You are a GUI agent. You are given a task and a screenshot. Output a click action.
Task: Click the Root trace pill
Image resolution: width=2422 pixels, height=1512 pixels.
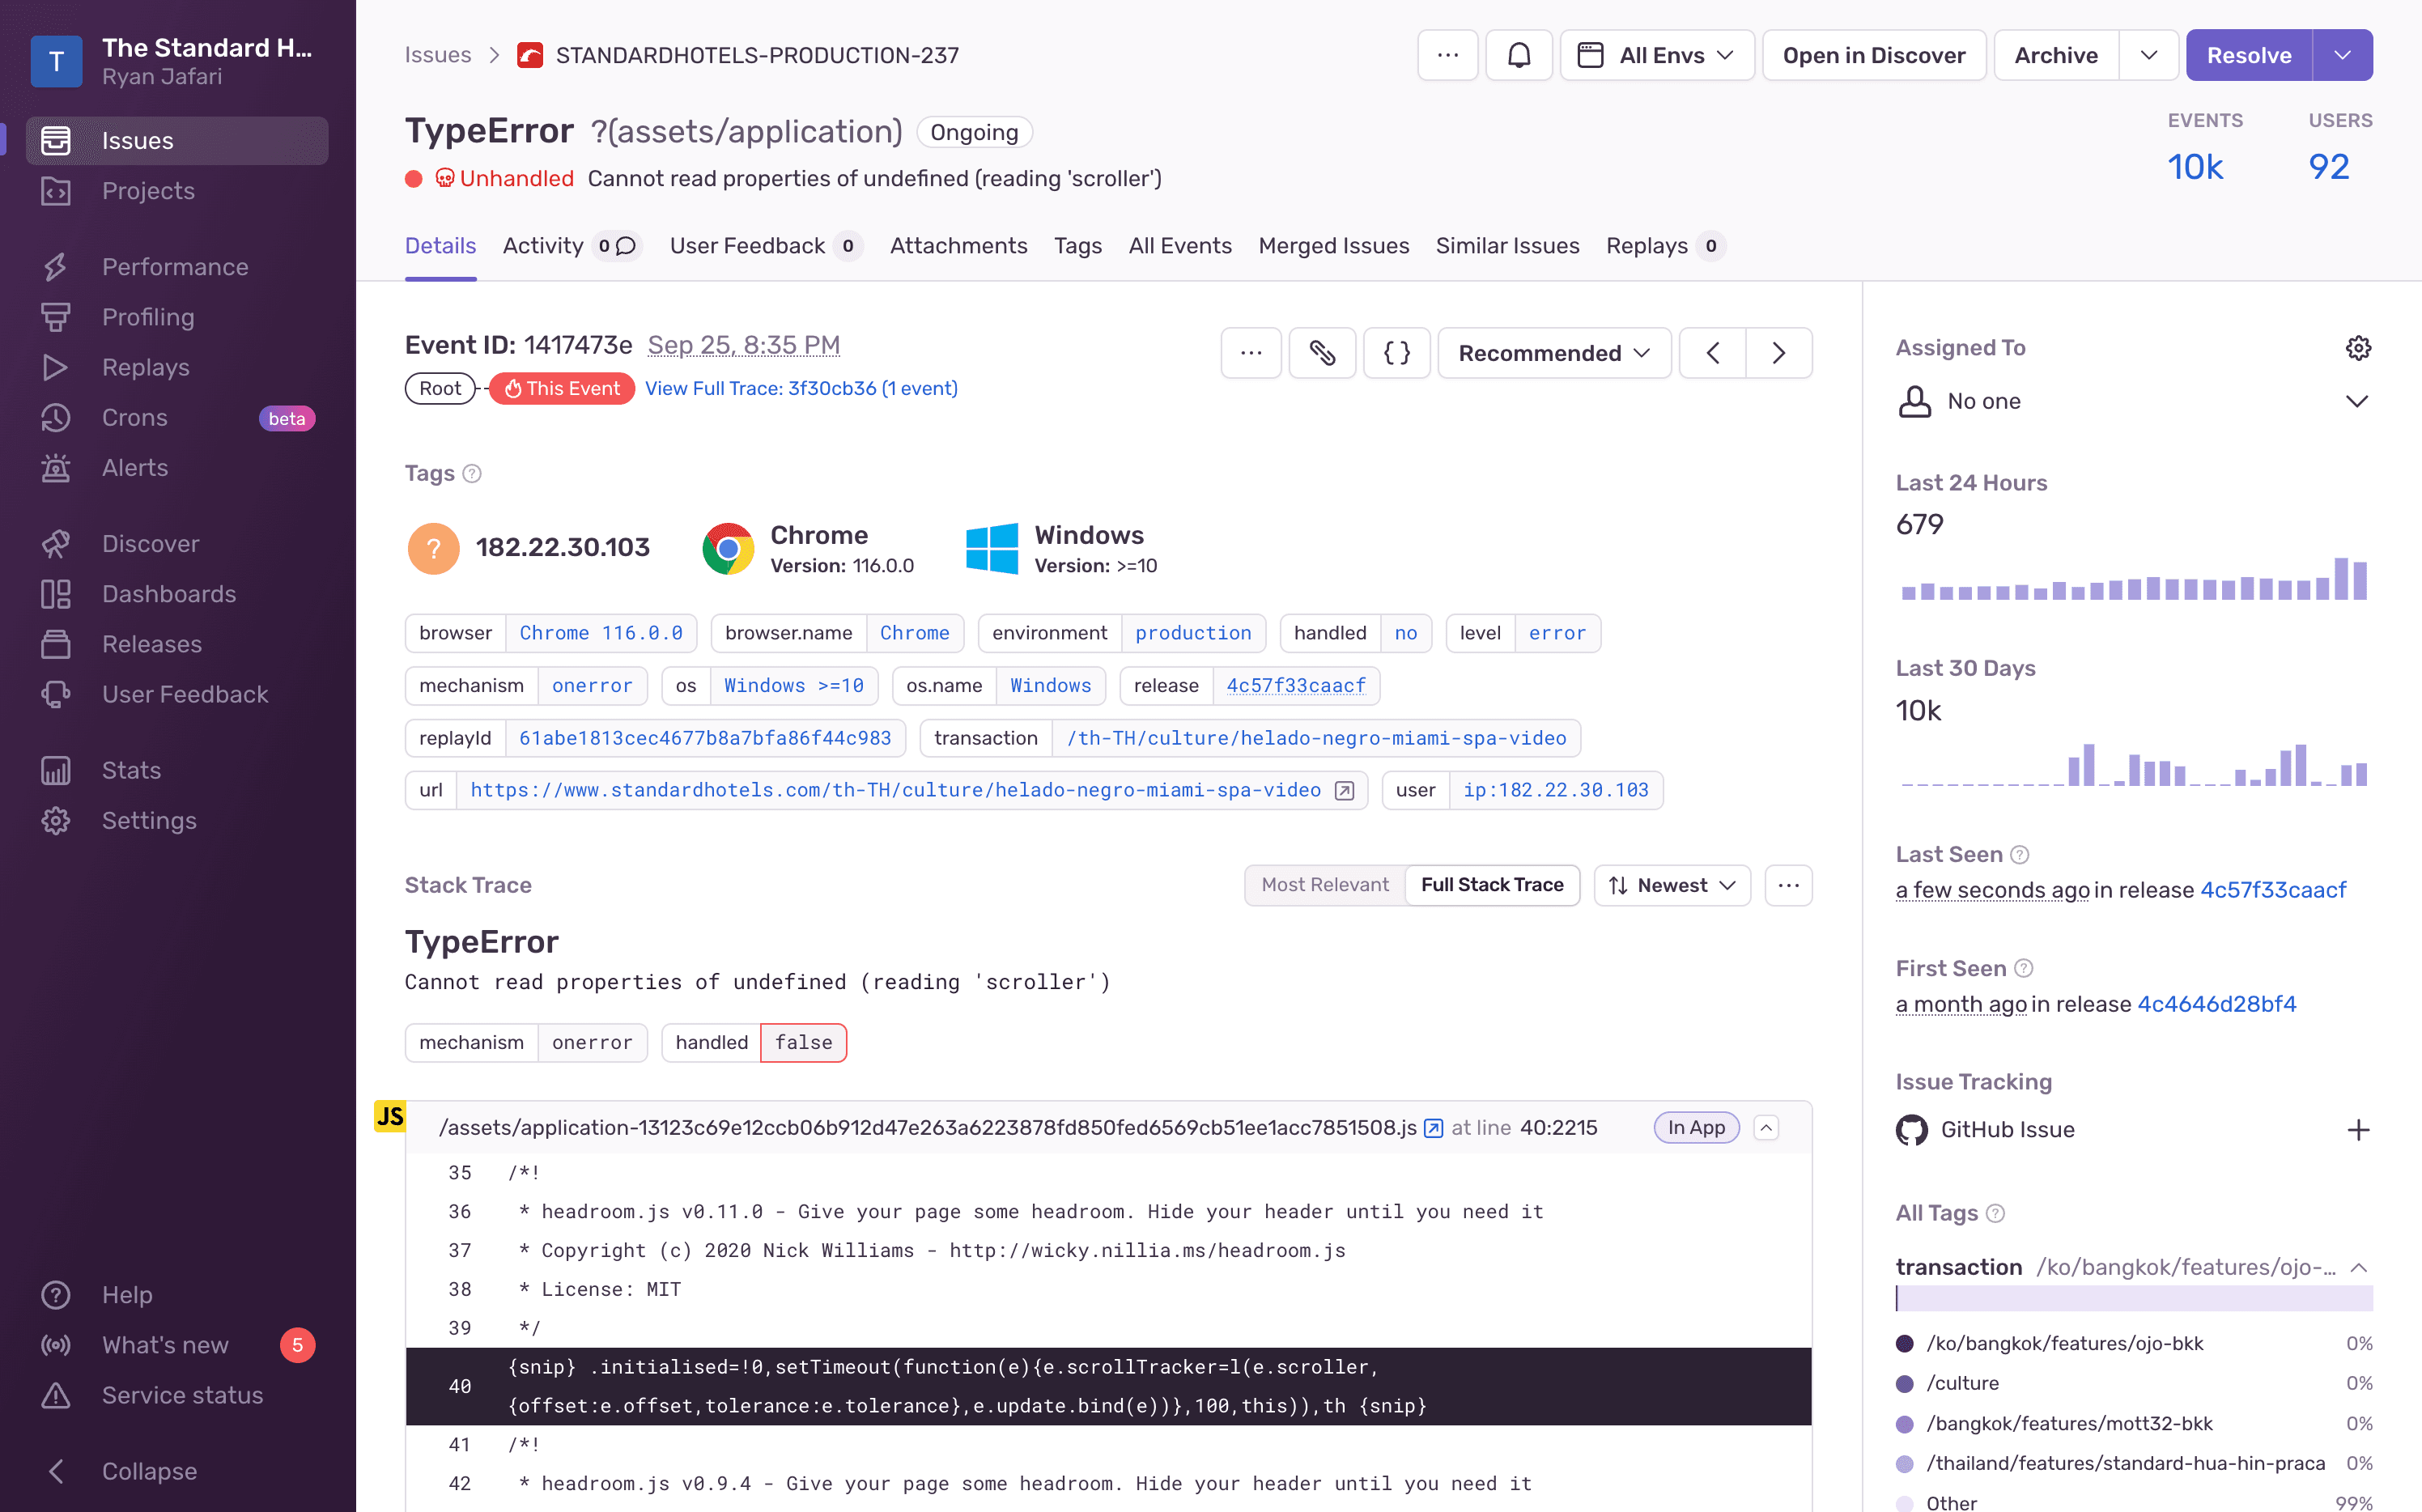(x=439, y=388)
